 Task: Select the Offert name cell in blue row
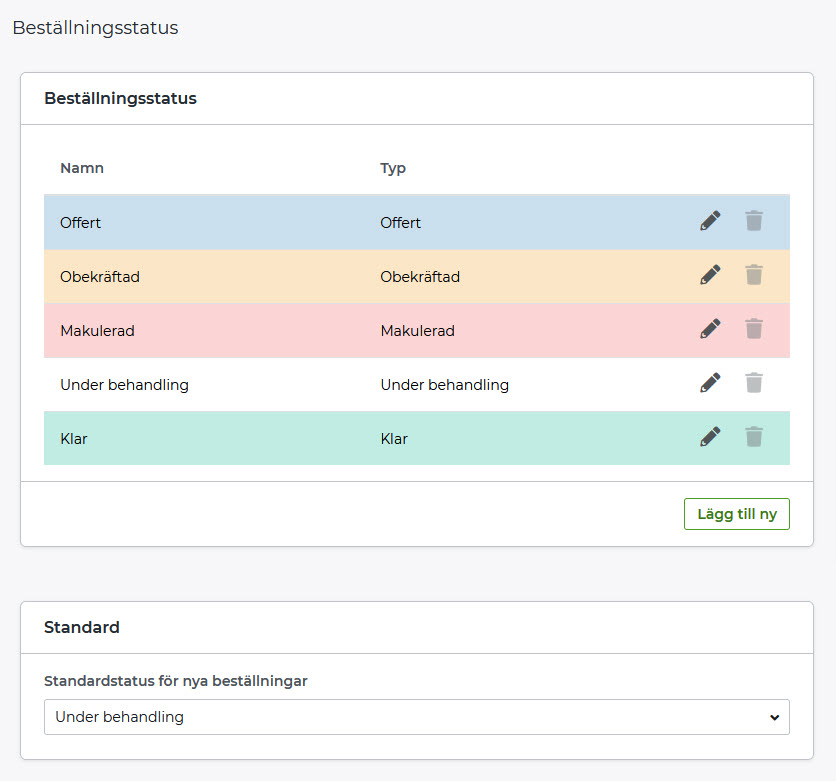pos(81,223)
